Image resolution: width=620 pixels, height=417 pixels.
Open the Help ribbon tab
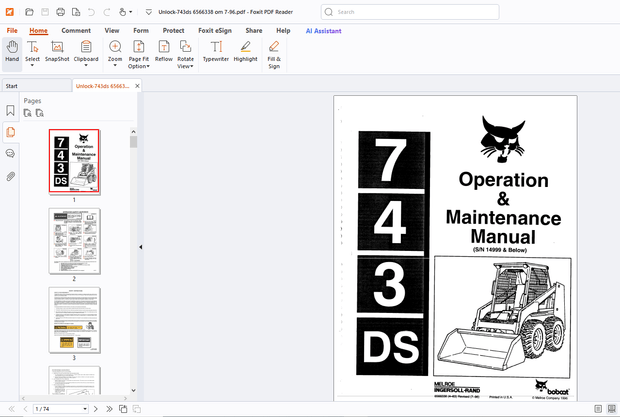pos(283,30)
